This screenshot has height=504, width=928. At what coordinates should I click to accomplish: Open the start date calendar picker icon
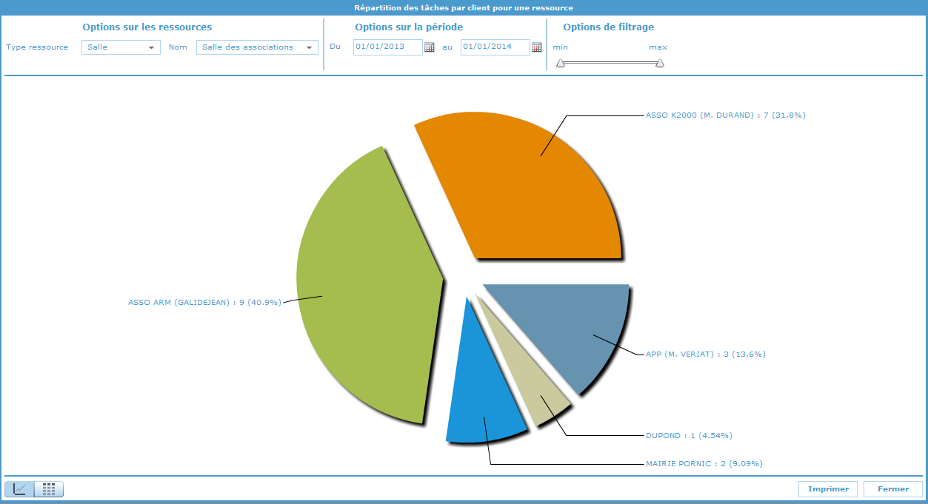430,47
